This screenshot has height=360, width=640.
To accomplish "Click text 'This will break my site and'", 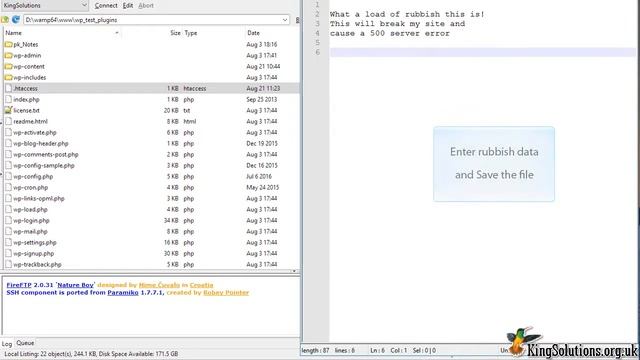I will (x=398, y=24).
